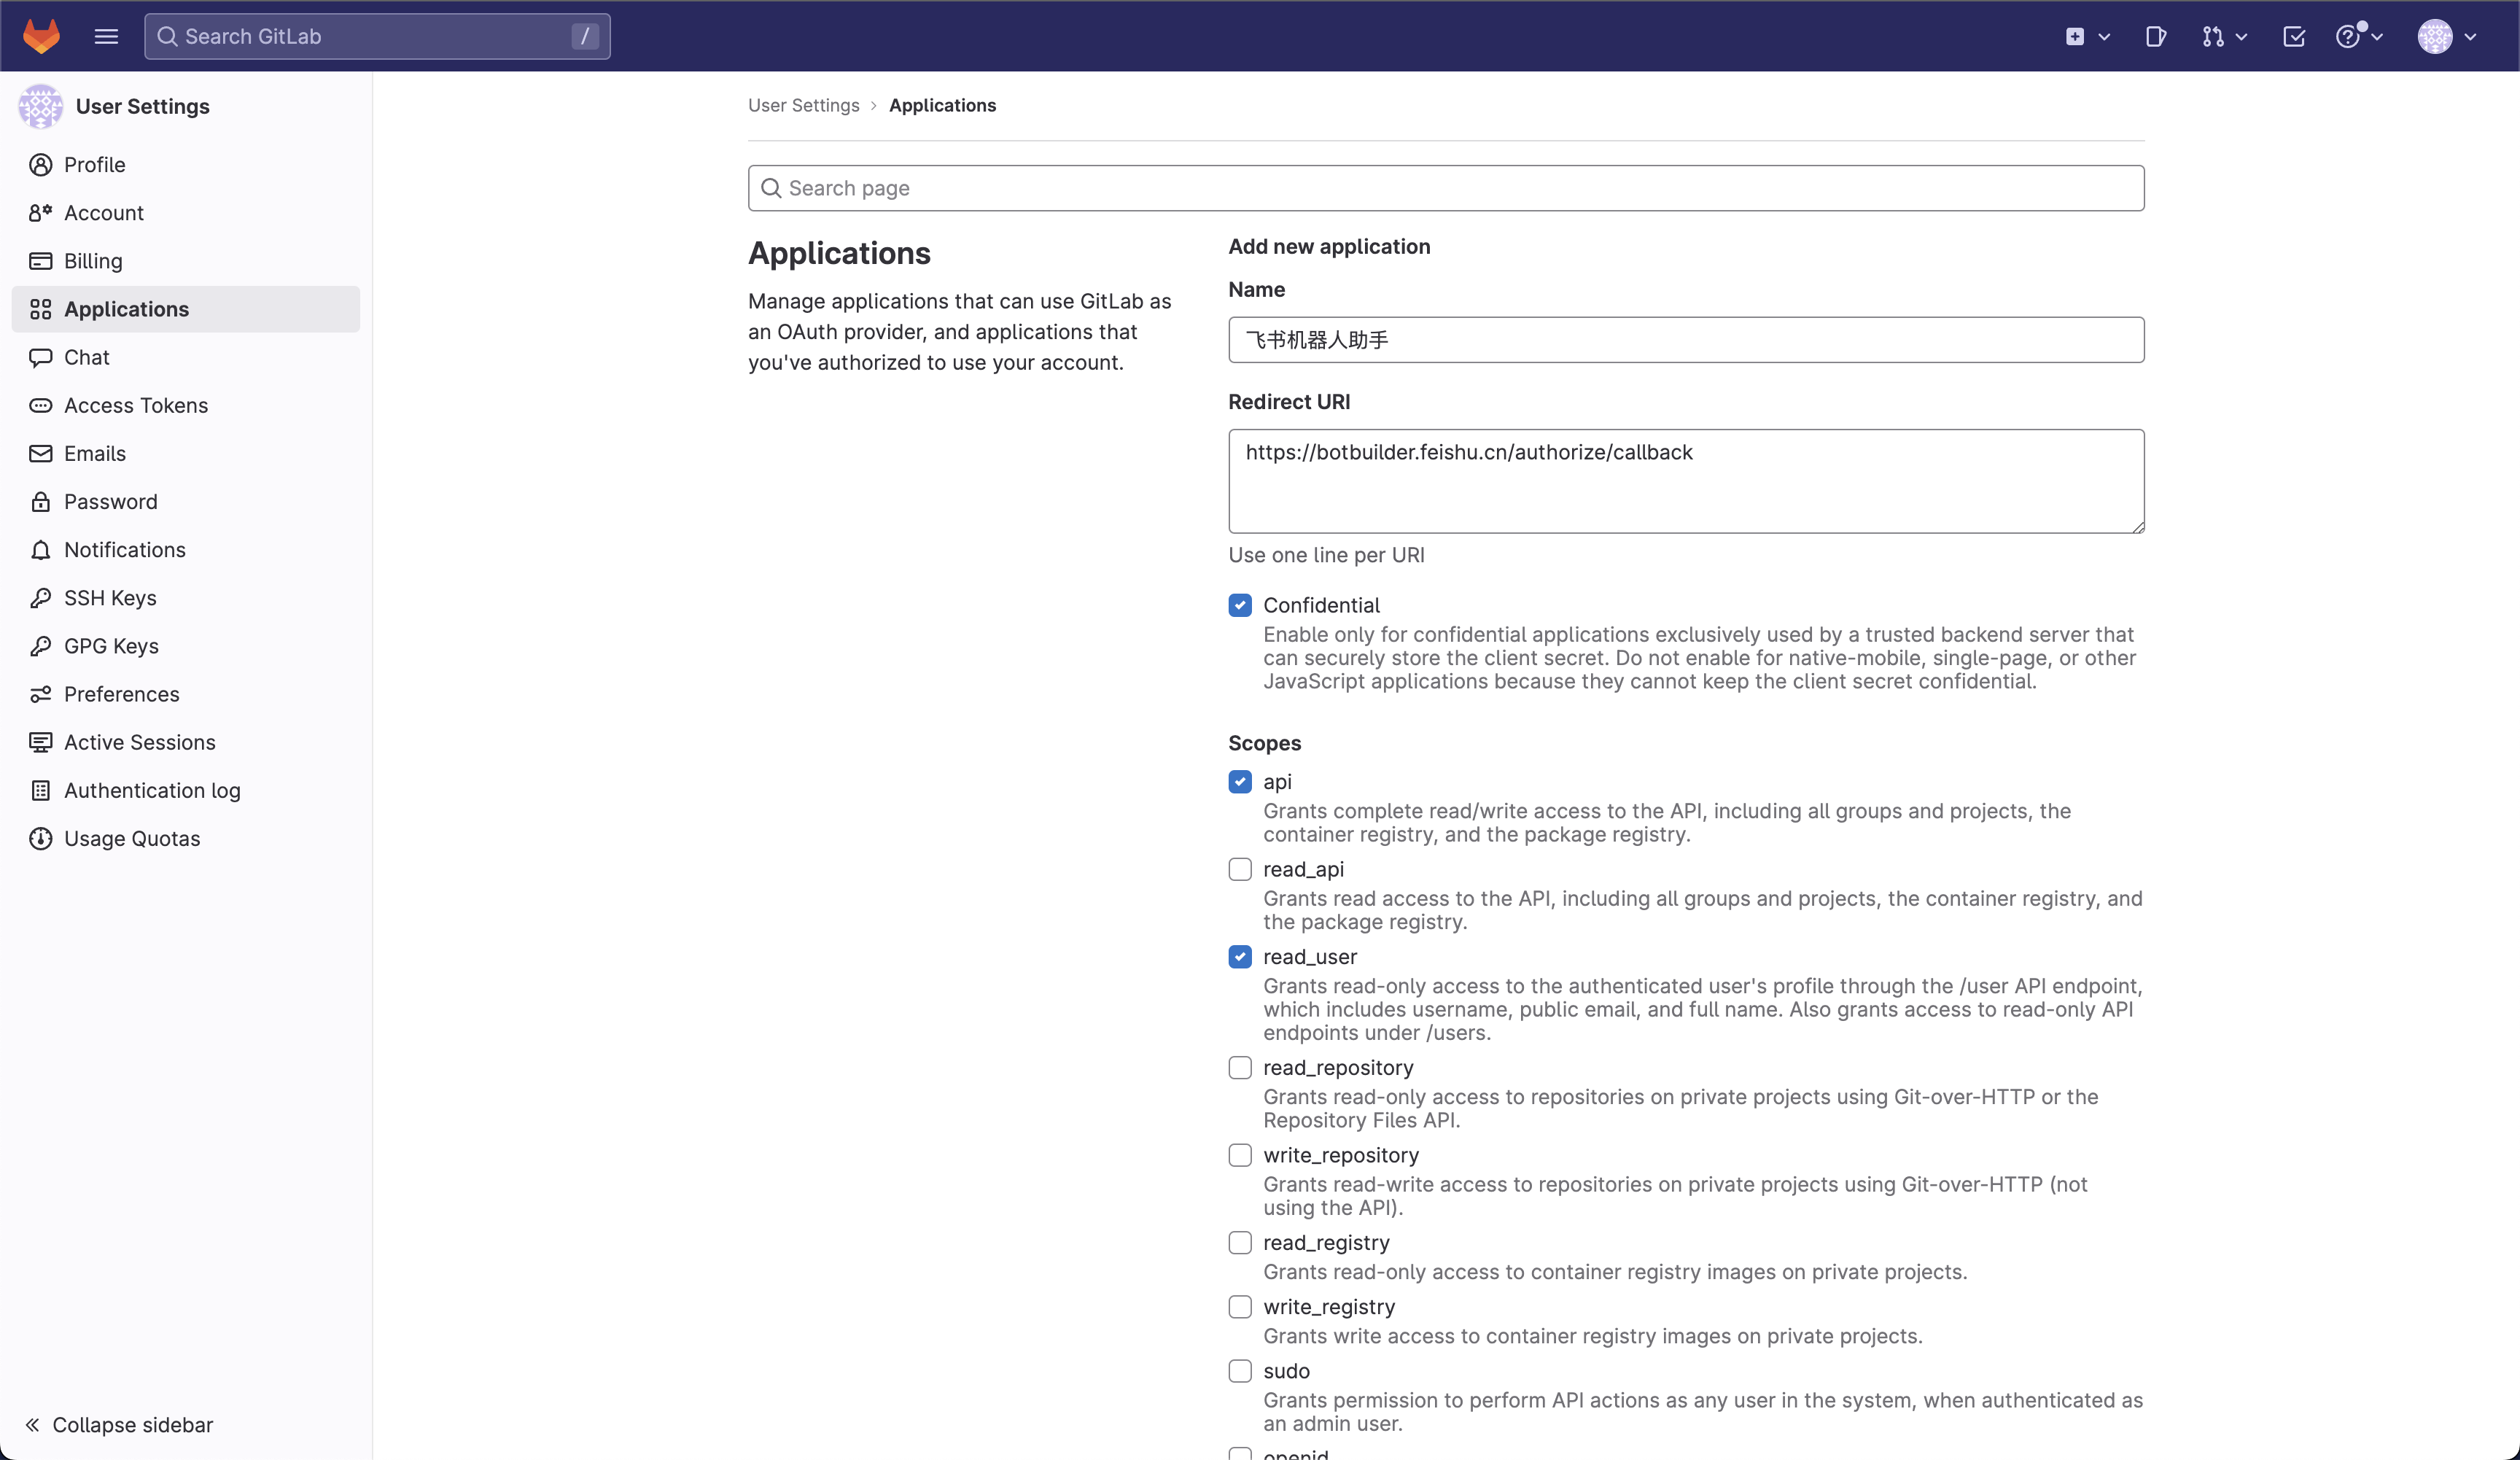Open Billing settings link
Screen dimensions: 2520x1460
tap(185, 261)
